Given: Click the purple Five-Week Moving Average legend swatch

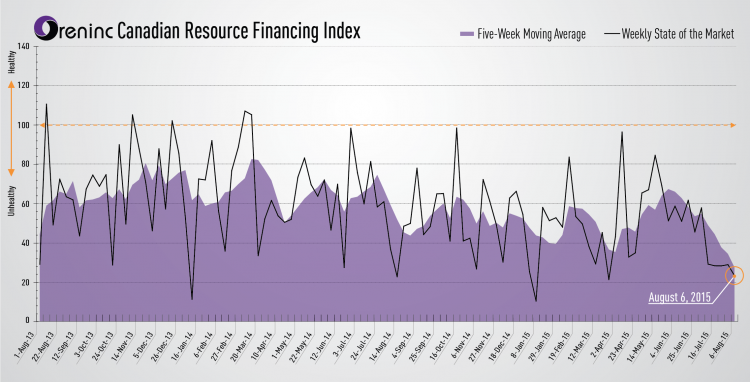Looking at the screenshot, I should point(466,34).
